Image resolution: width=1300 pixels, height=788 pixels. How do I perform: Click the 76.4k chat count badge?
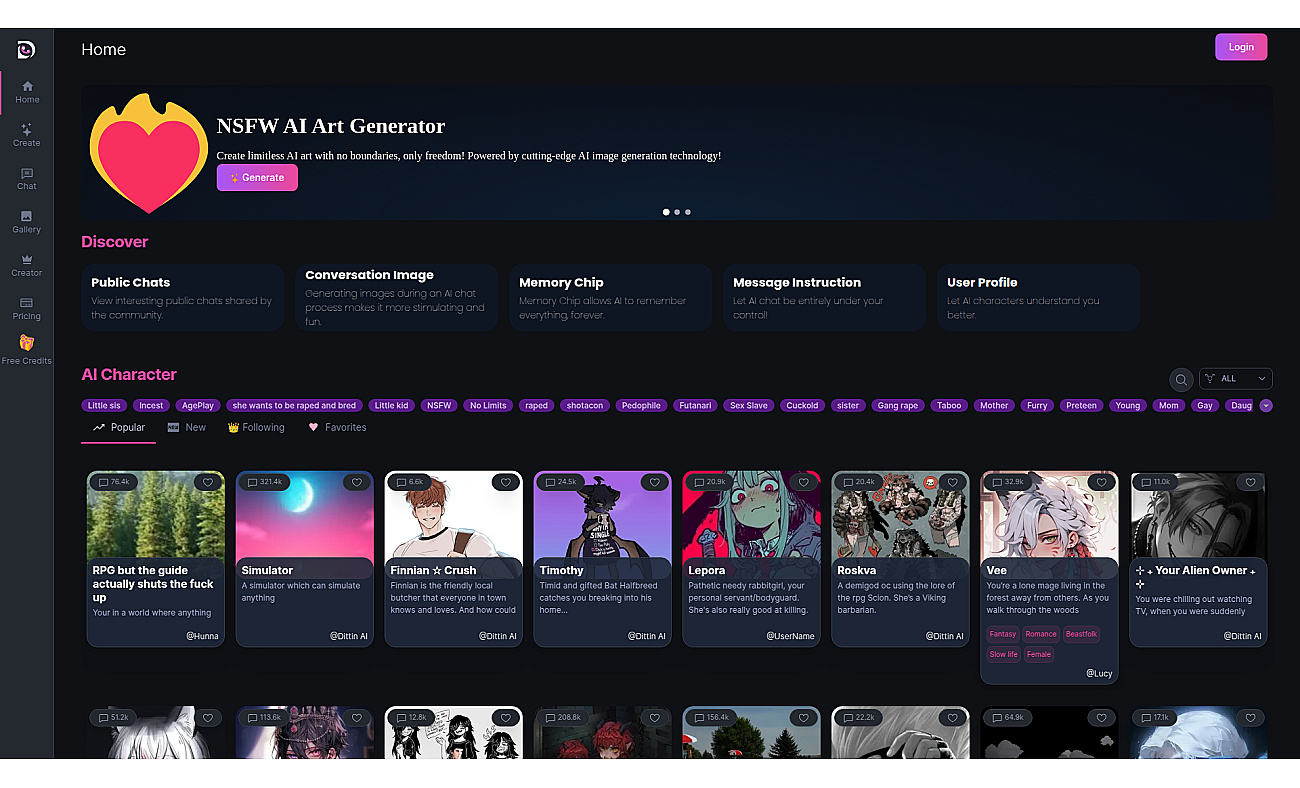pyautogui.click(x=113, y=482)
